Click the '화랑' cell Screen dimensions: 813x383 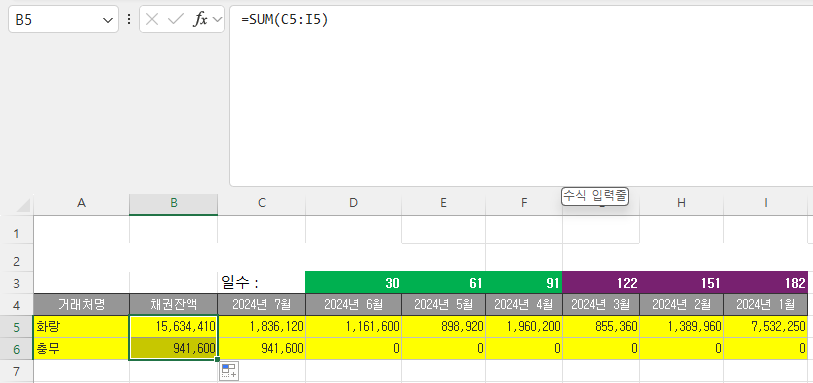coord(81,327)
